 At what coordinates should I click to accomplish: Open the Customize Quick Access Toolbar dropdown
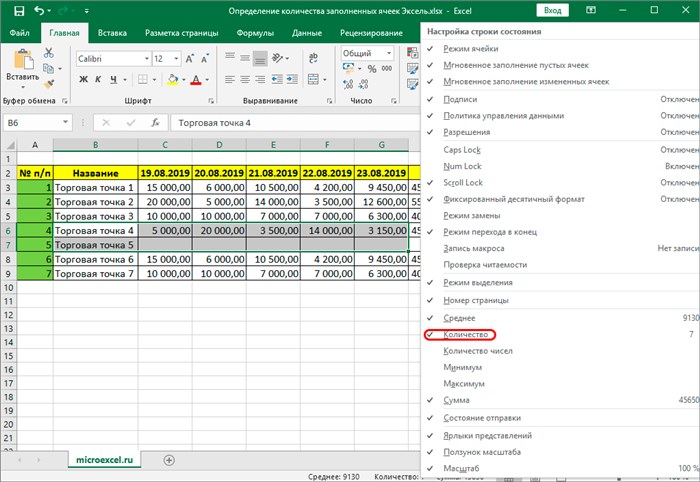(x=86, y=11)
